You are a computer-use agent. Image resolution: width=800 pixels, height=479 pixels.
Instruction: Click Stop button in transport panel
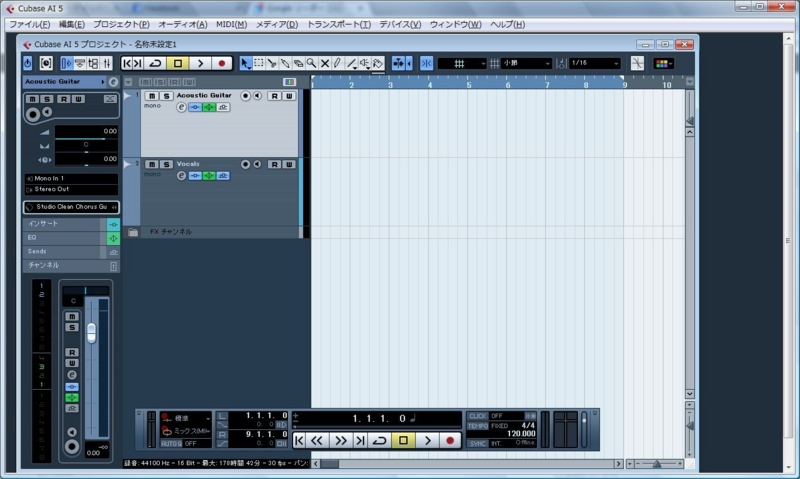point(403,440)
